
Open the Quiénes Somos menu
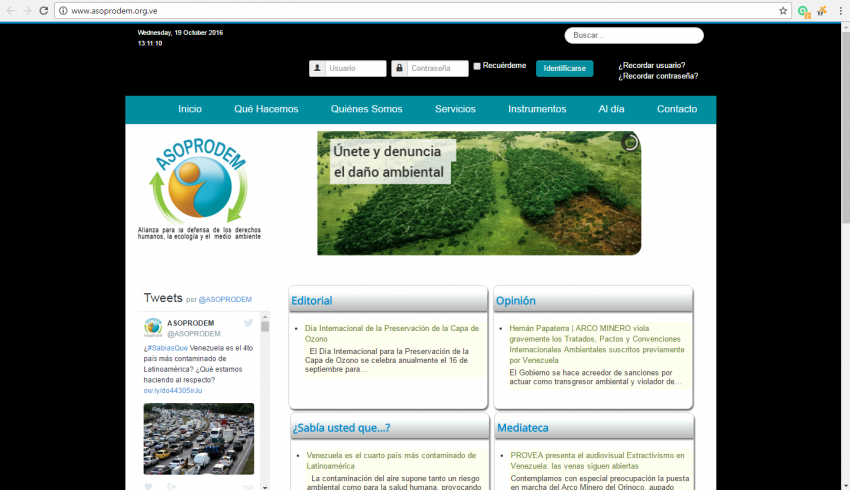(x=366, y=109)
